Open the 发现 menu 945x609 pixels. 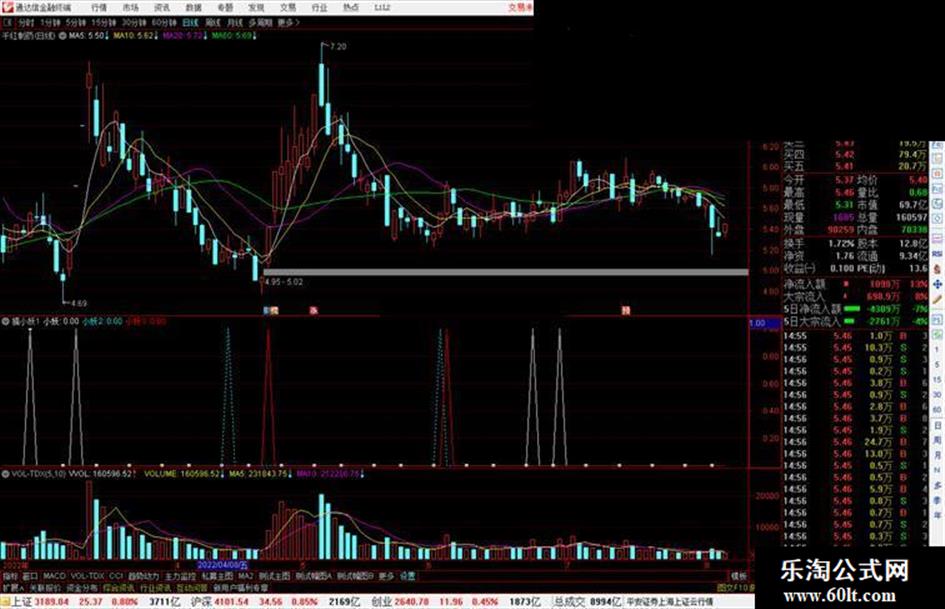256,7
